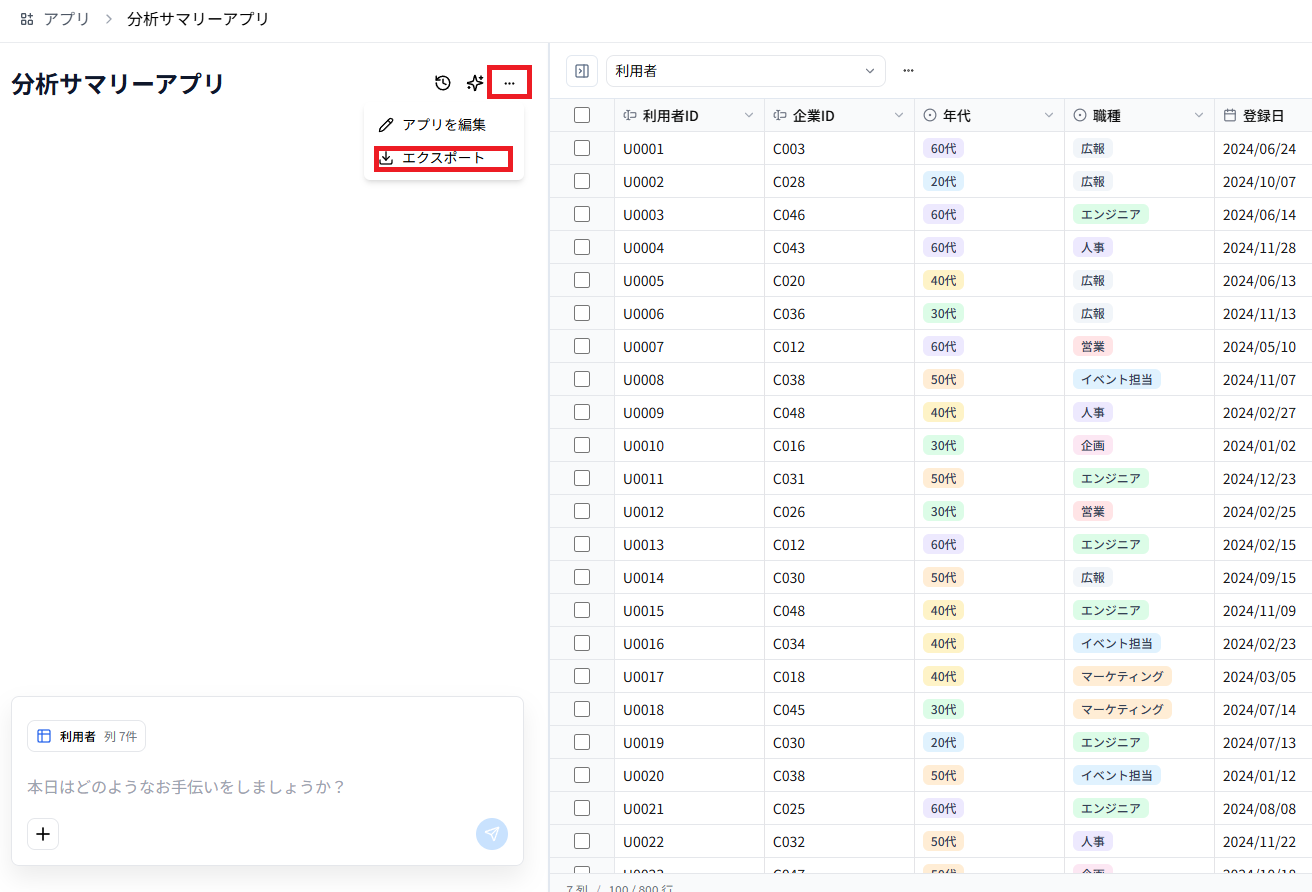
Task: Click the select-type icon in 職種 header
Action: point(1080,116)
